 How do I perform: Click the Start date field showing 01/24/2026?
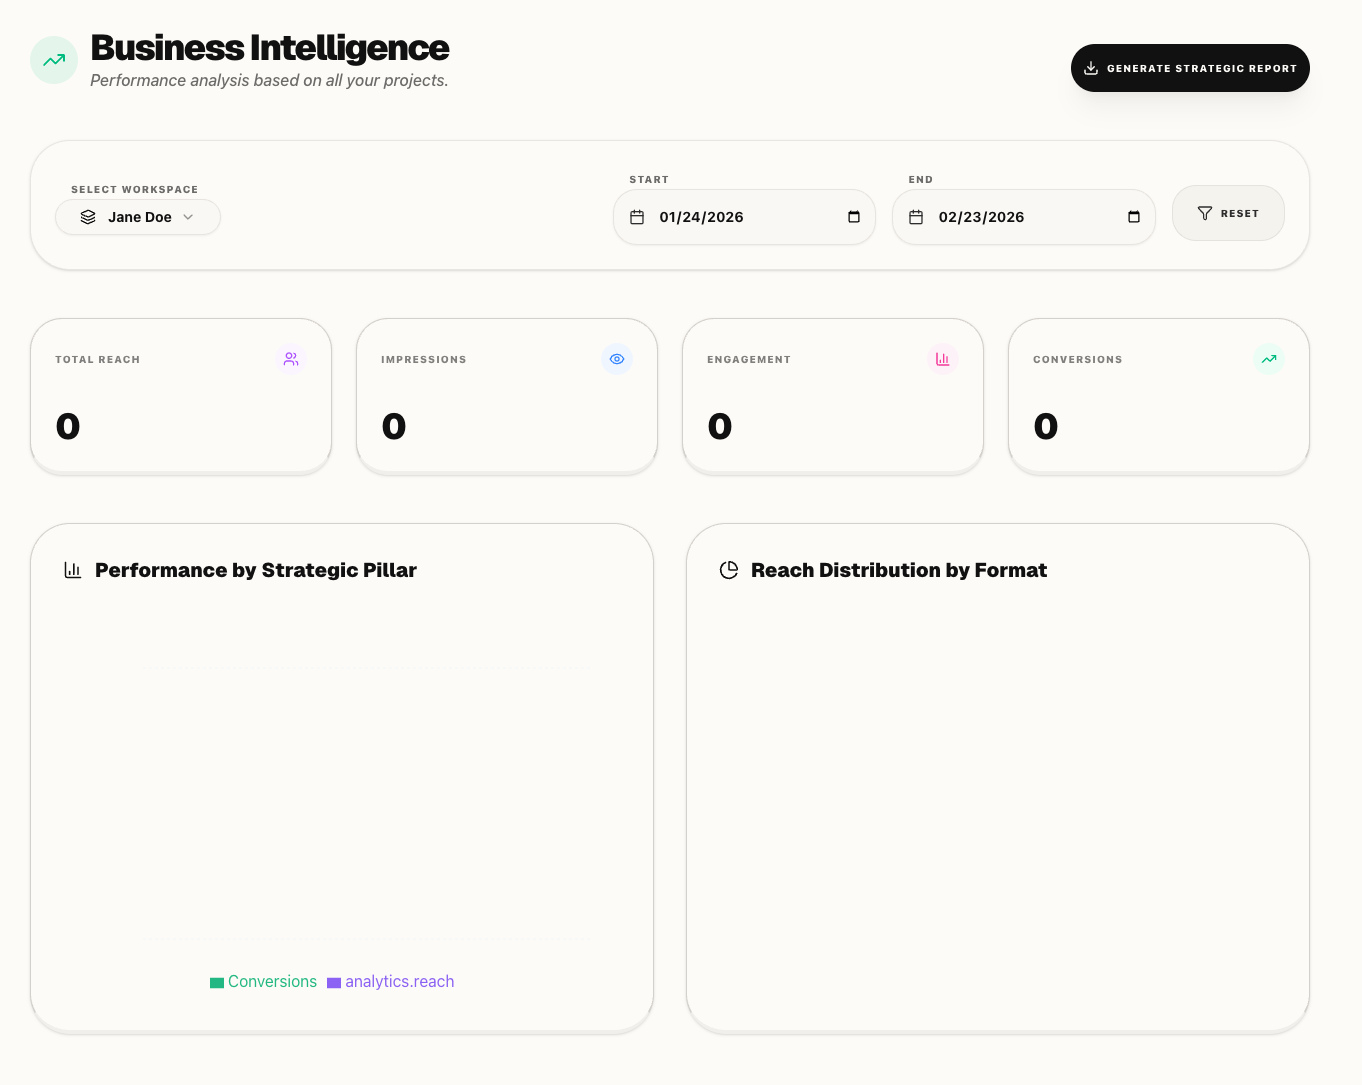[x=701, y=217]
